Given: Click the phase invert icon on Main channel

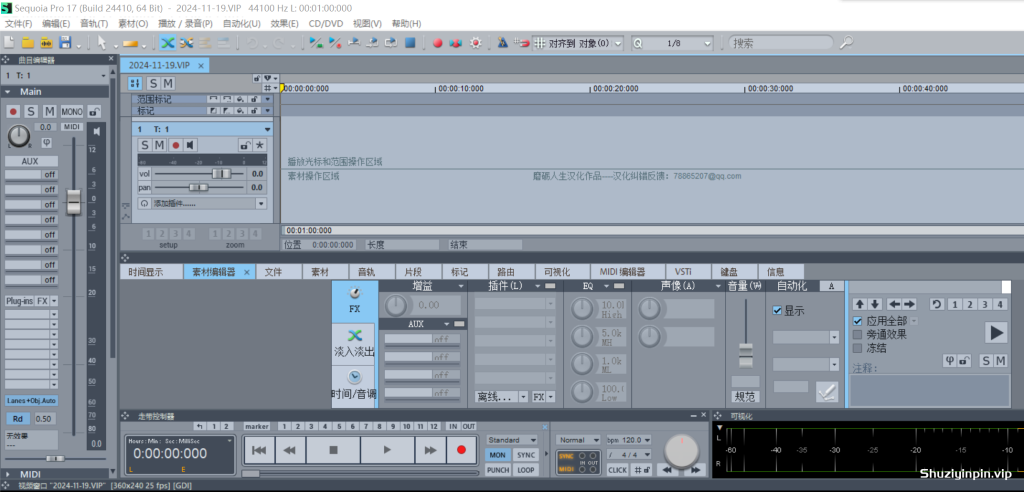Looking at the screenshot, I should 47,142.
